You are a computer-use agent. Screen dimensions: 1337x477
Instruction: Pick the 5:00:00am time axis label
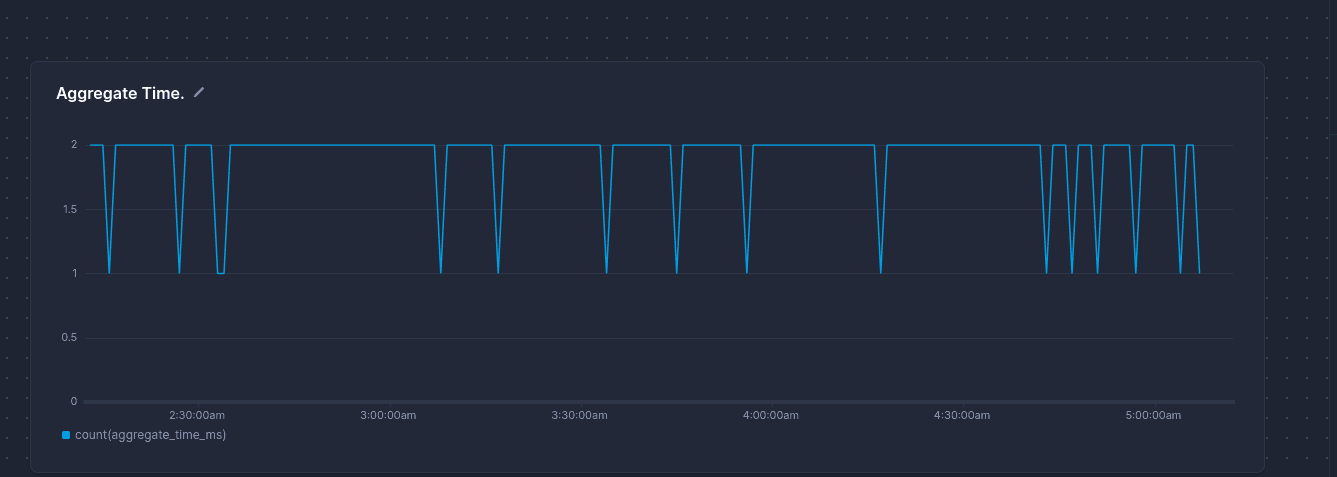(x=1153, y=415)
